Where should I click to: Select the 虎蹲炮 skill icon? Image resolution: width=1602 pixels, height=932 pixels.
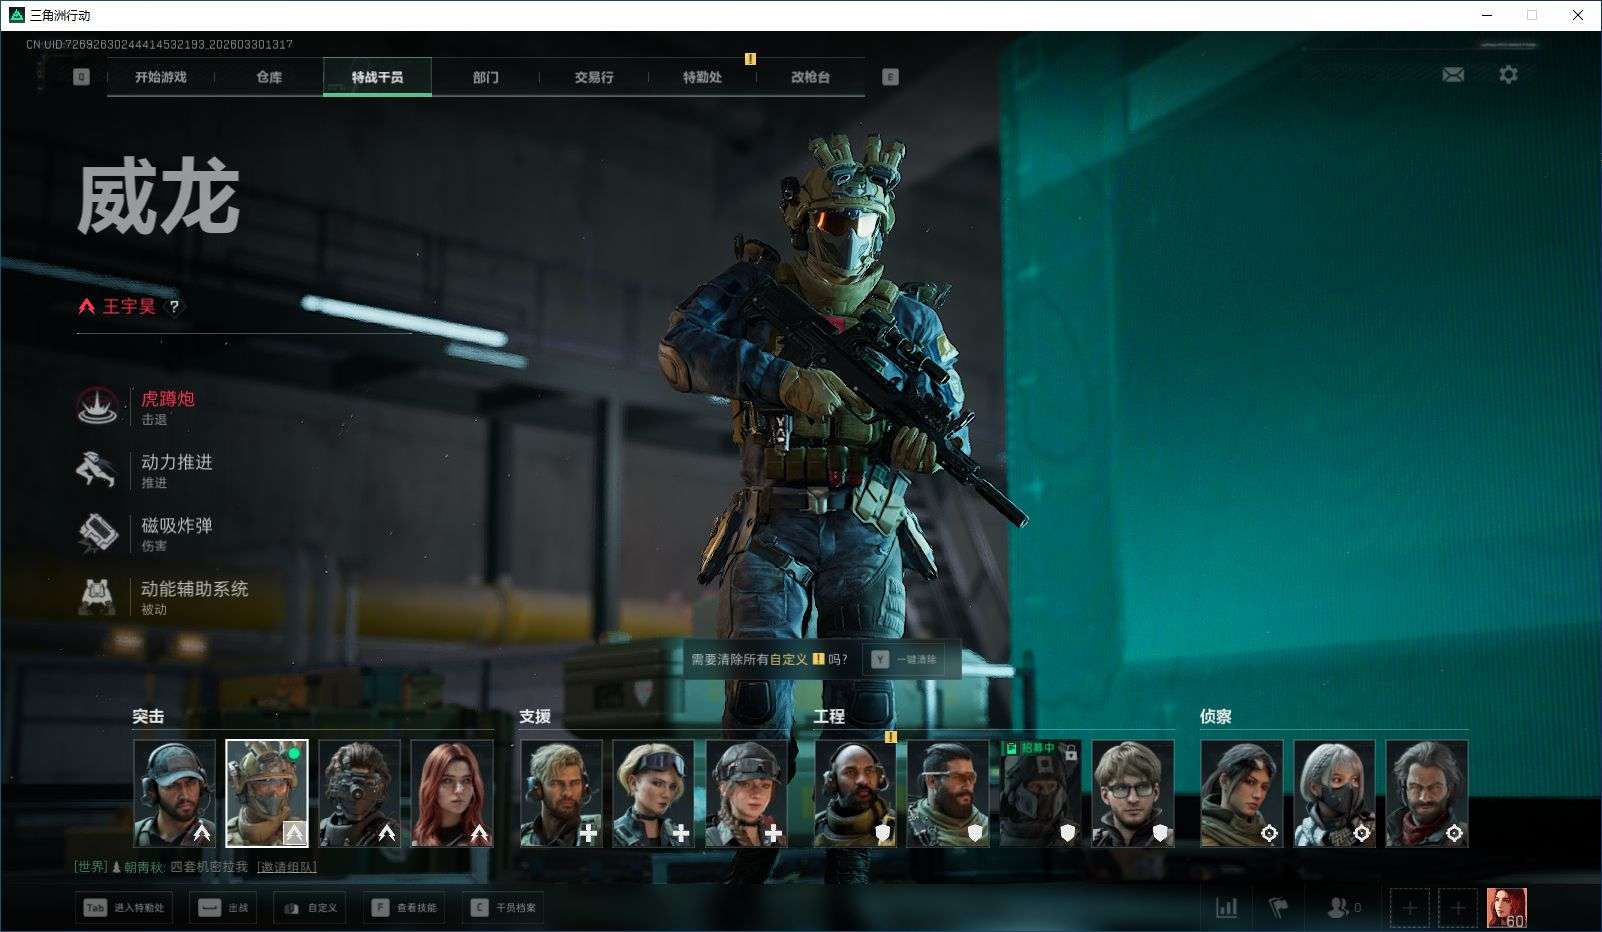pyautogui.click(x=97, y=407)
